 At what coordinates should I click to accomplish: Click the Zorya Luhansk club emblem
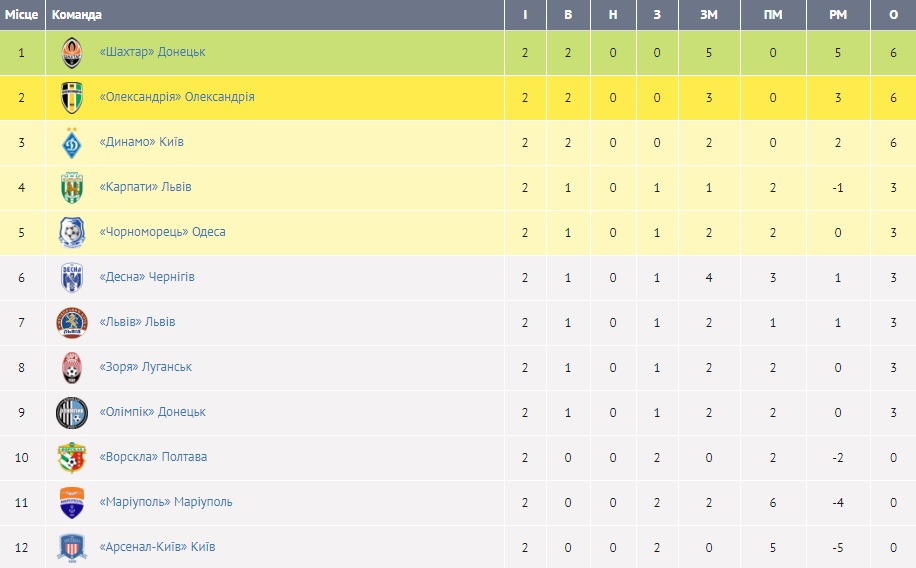click(x=72, y=367)
